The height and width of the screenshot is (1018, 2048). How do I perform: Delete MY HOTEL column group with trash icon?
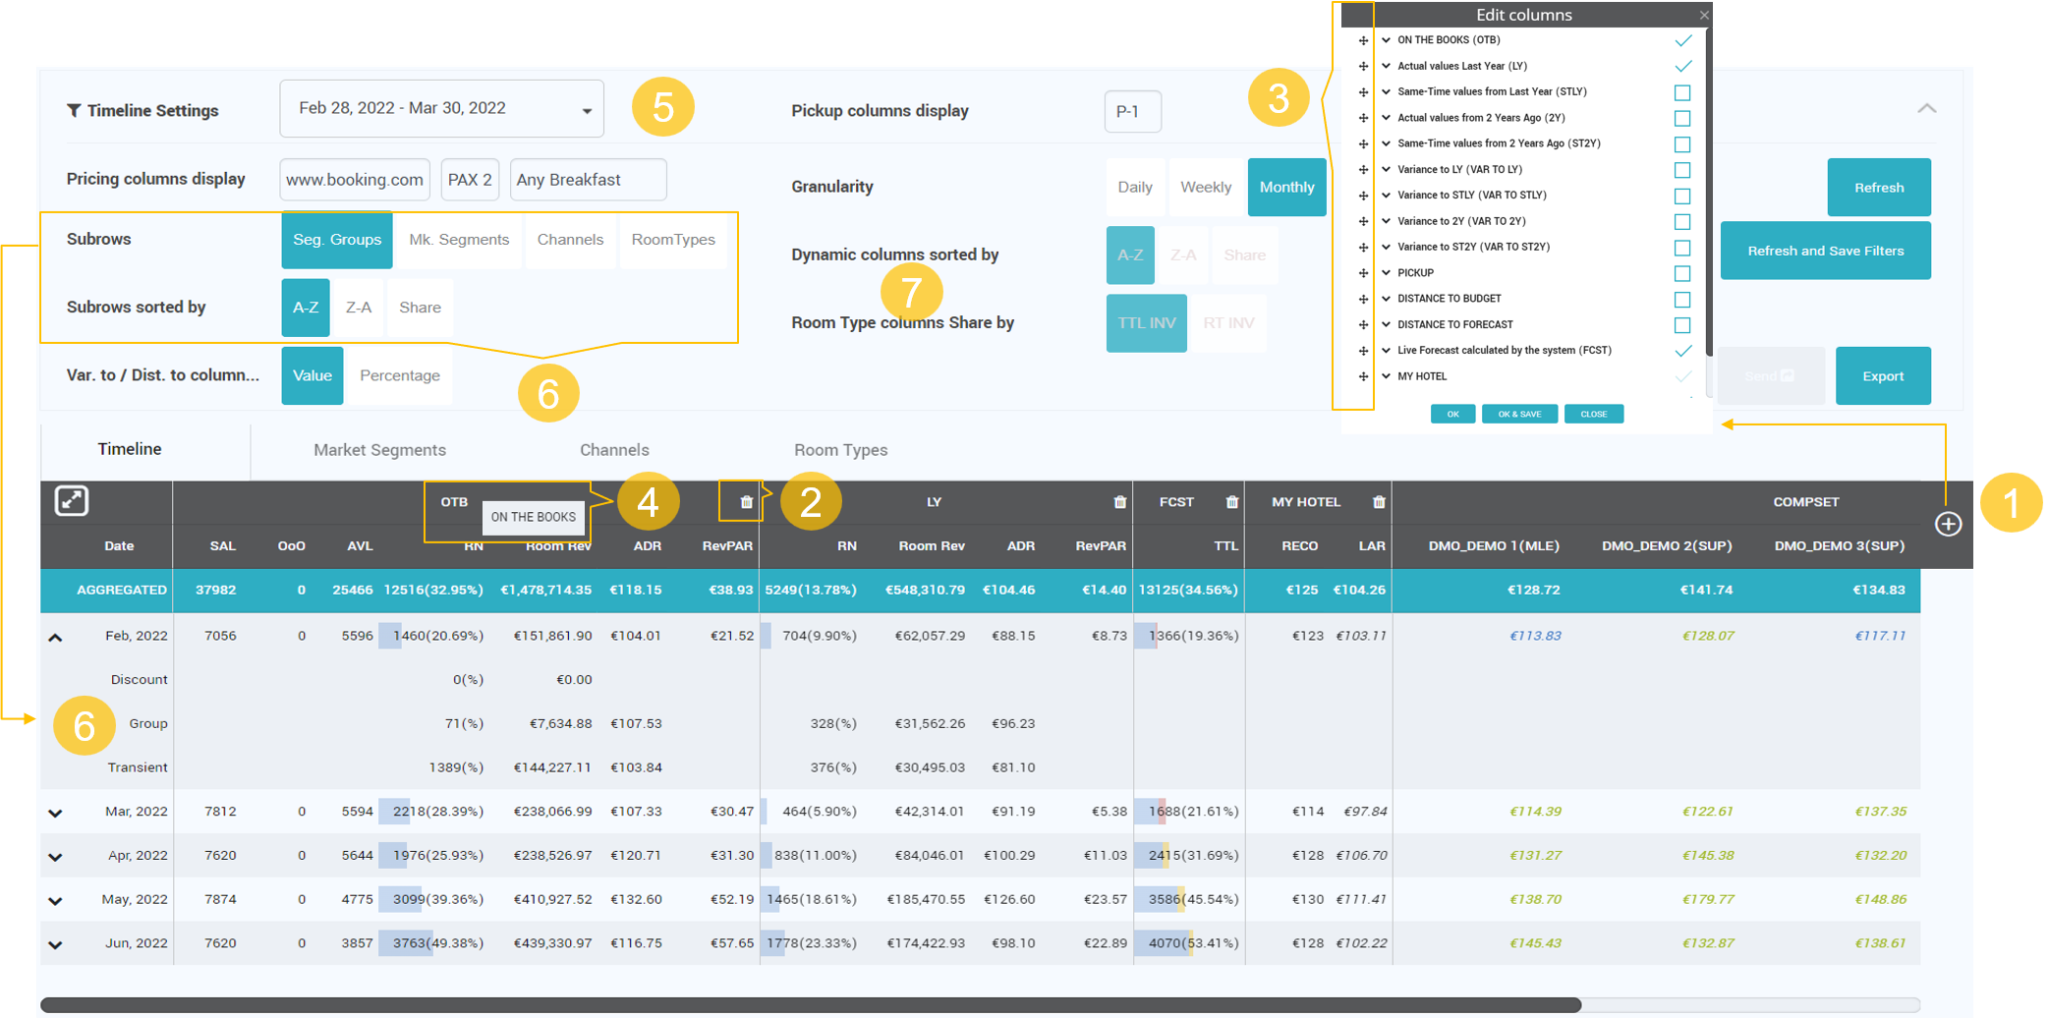1379,502
